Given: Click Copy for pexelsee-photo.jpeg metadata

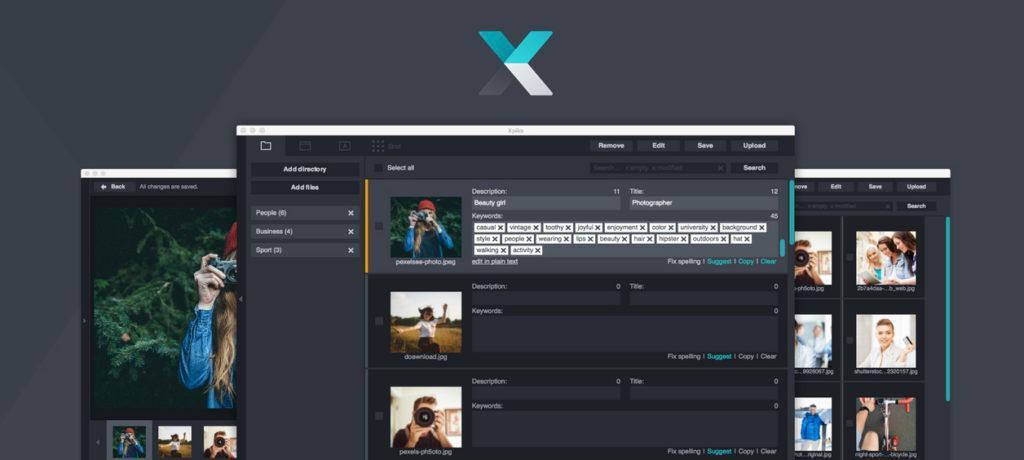Looking at the screenshot, I should [x=746, y=261].
